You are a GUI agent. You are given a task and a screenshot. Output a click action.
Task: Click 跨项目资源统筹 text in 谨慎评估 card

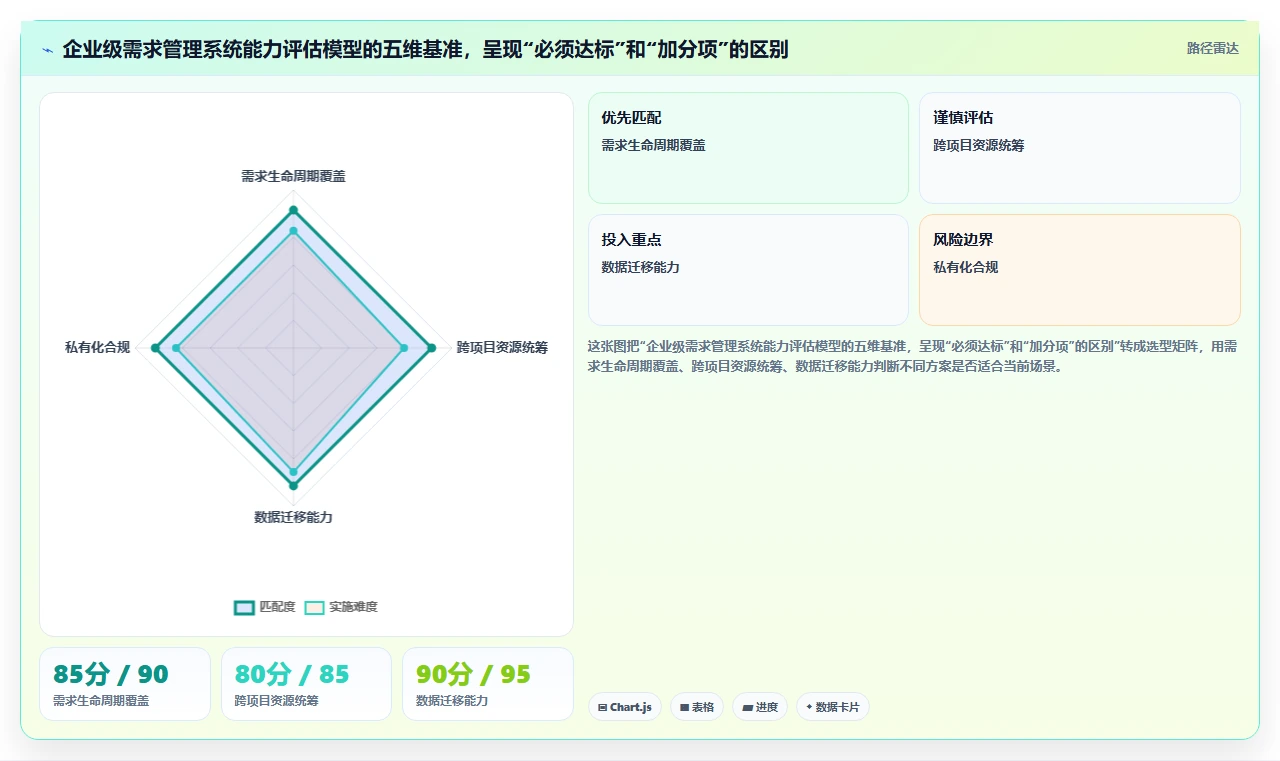978,145
